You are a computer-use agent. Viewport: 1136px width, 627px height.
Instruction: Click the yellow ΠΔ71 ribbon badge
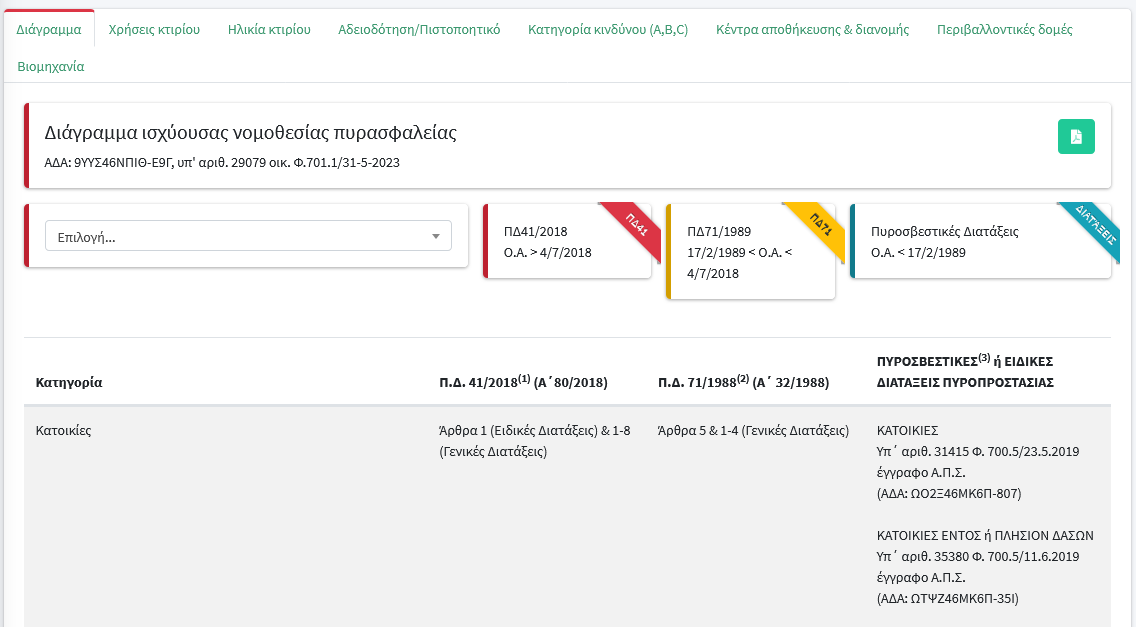[820, 227]
